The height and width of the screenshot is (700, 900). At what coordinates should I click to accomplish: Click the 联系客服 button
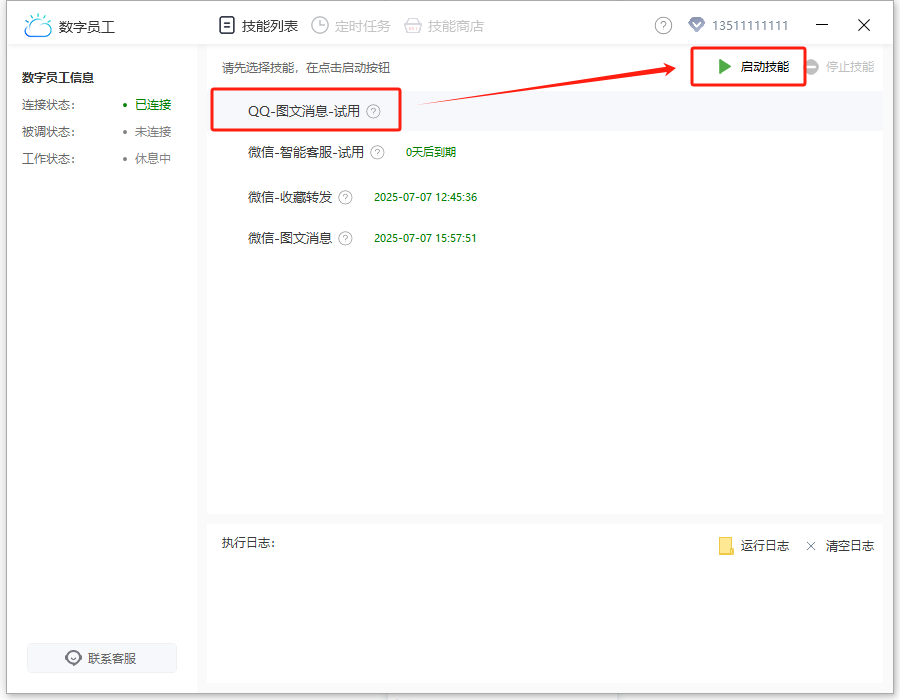(x=102, y=658)
